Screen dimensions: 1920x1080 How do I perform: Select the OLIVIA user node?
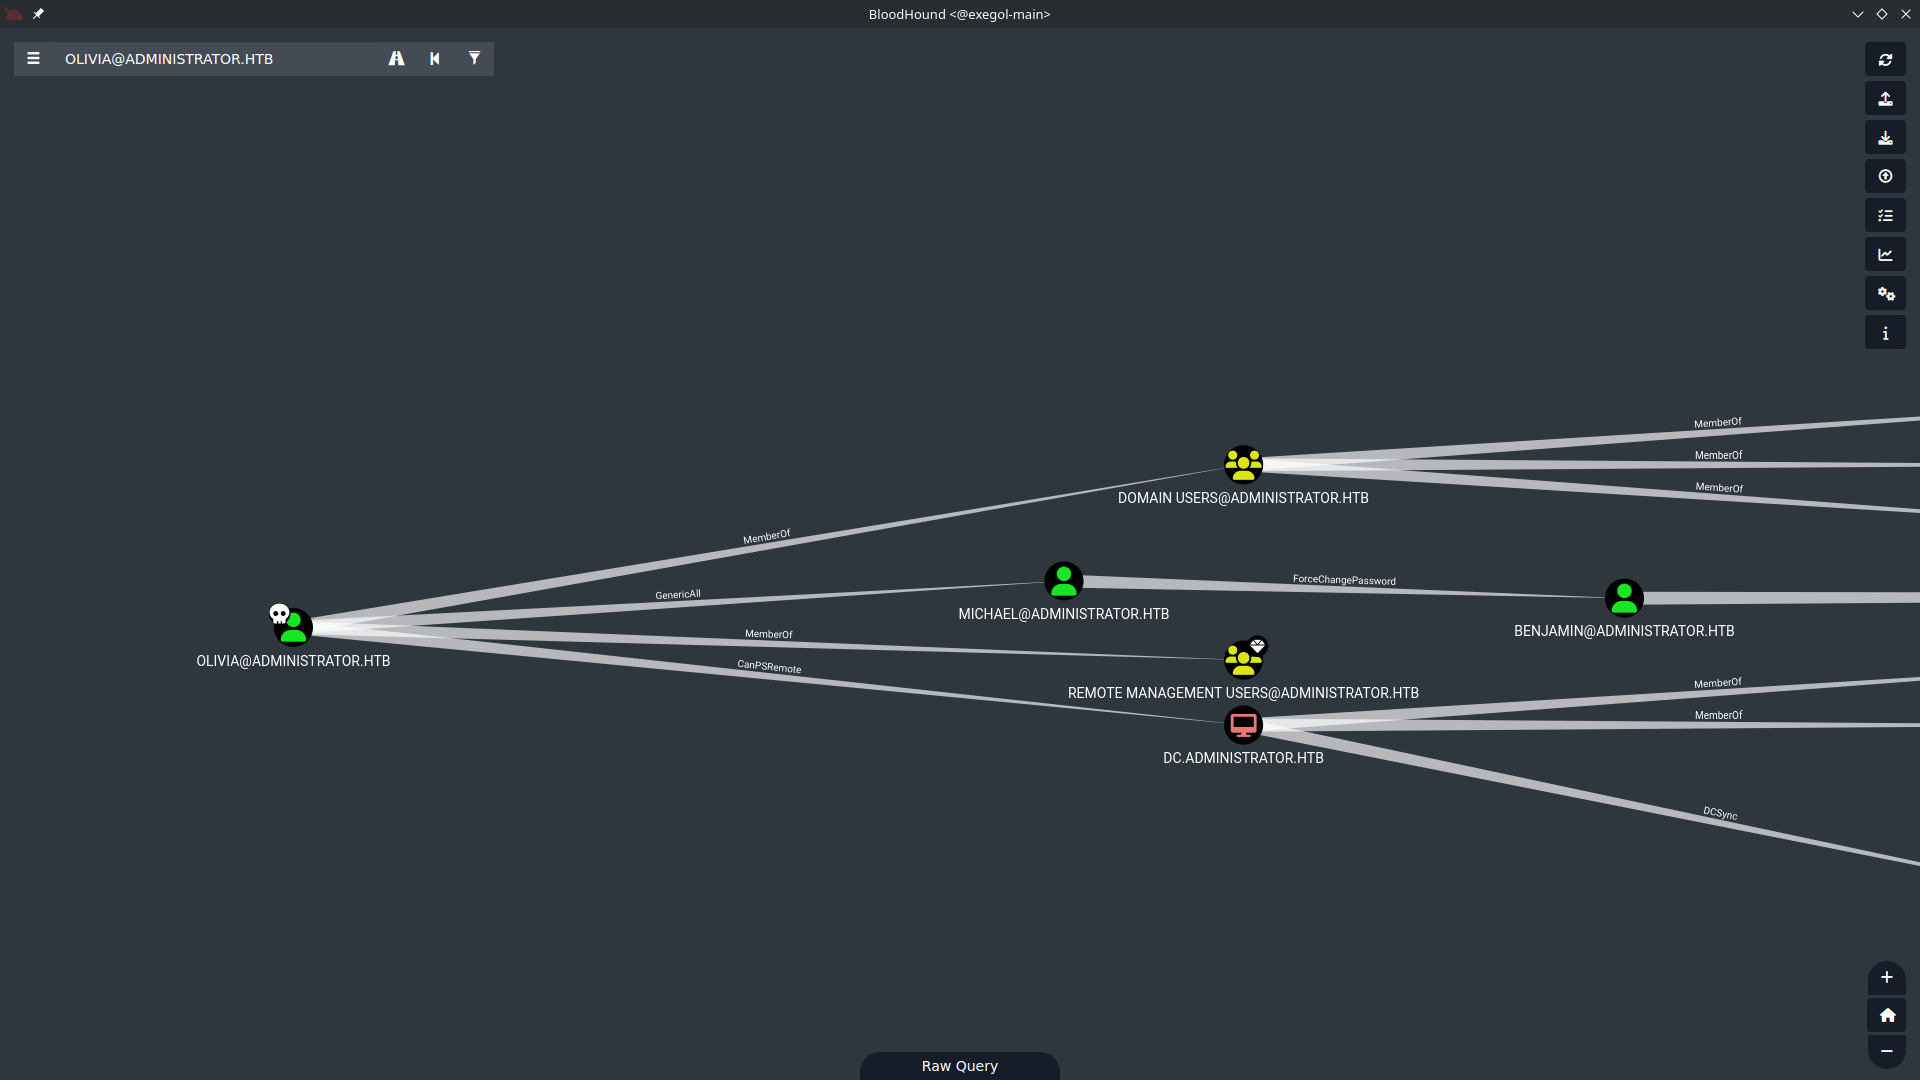[x=293, y=628]
